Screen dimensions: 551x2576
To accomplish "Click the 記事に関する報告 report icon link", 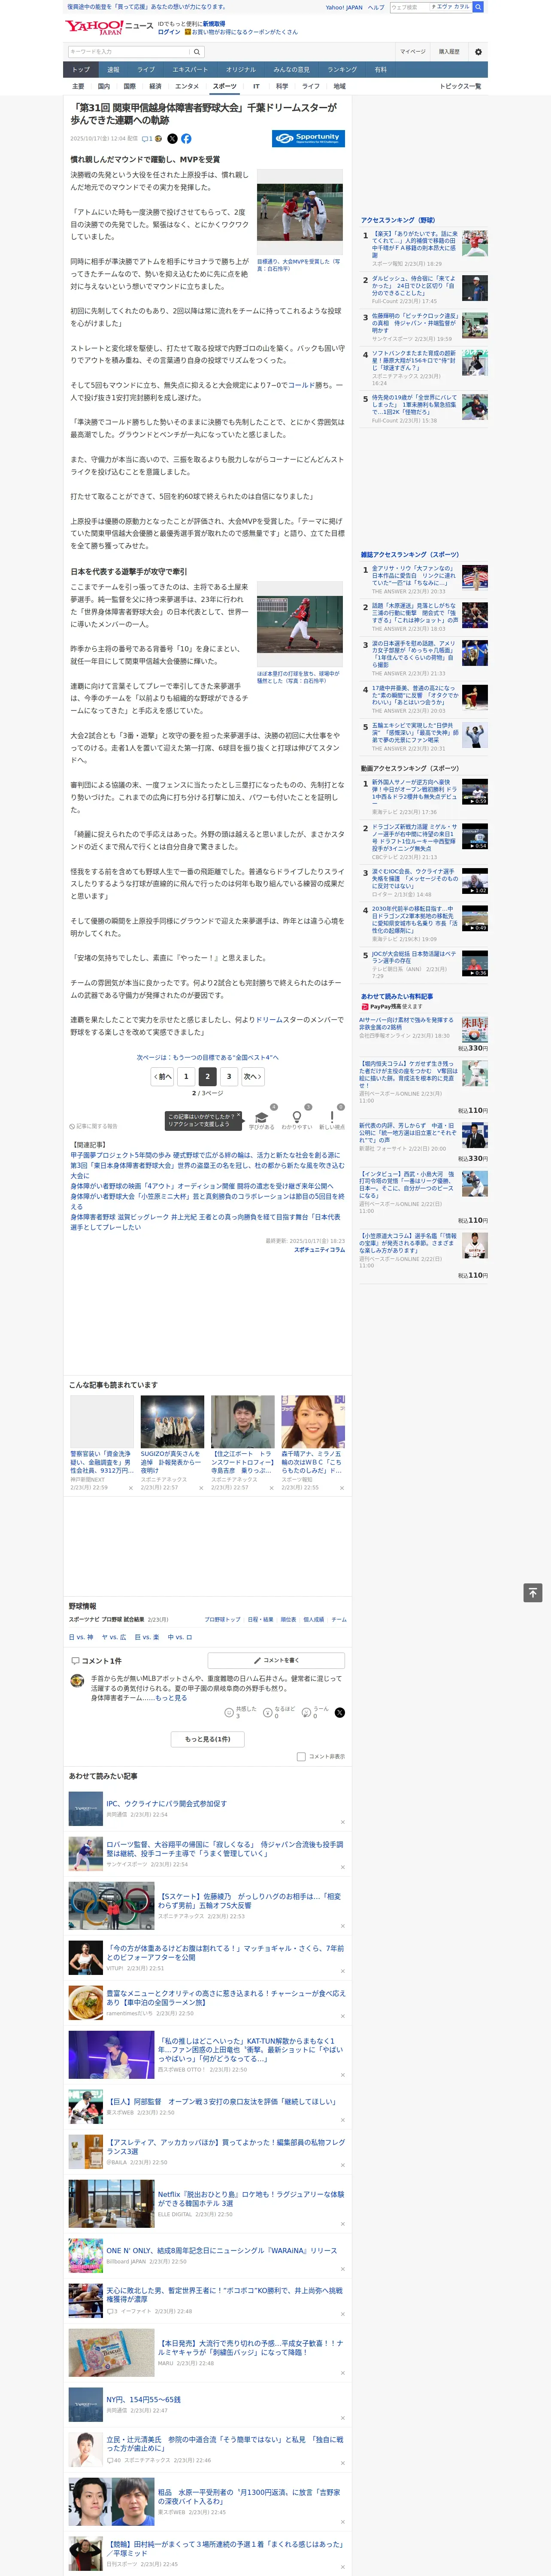I will 94,1127.
